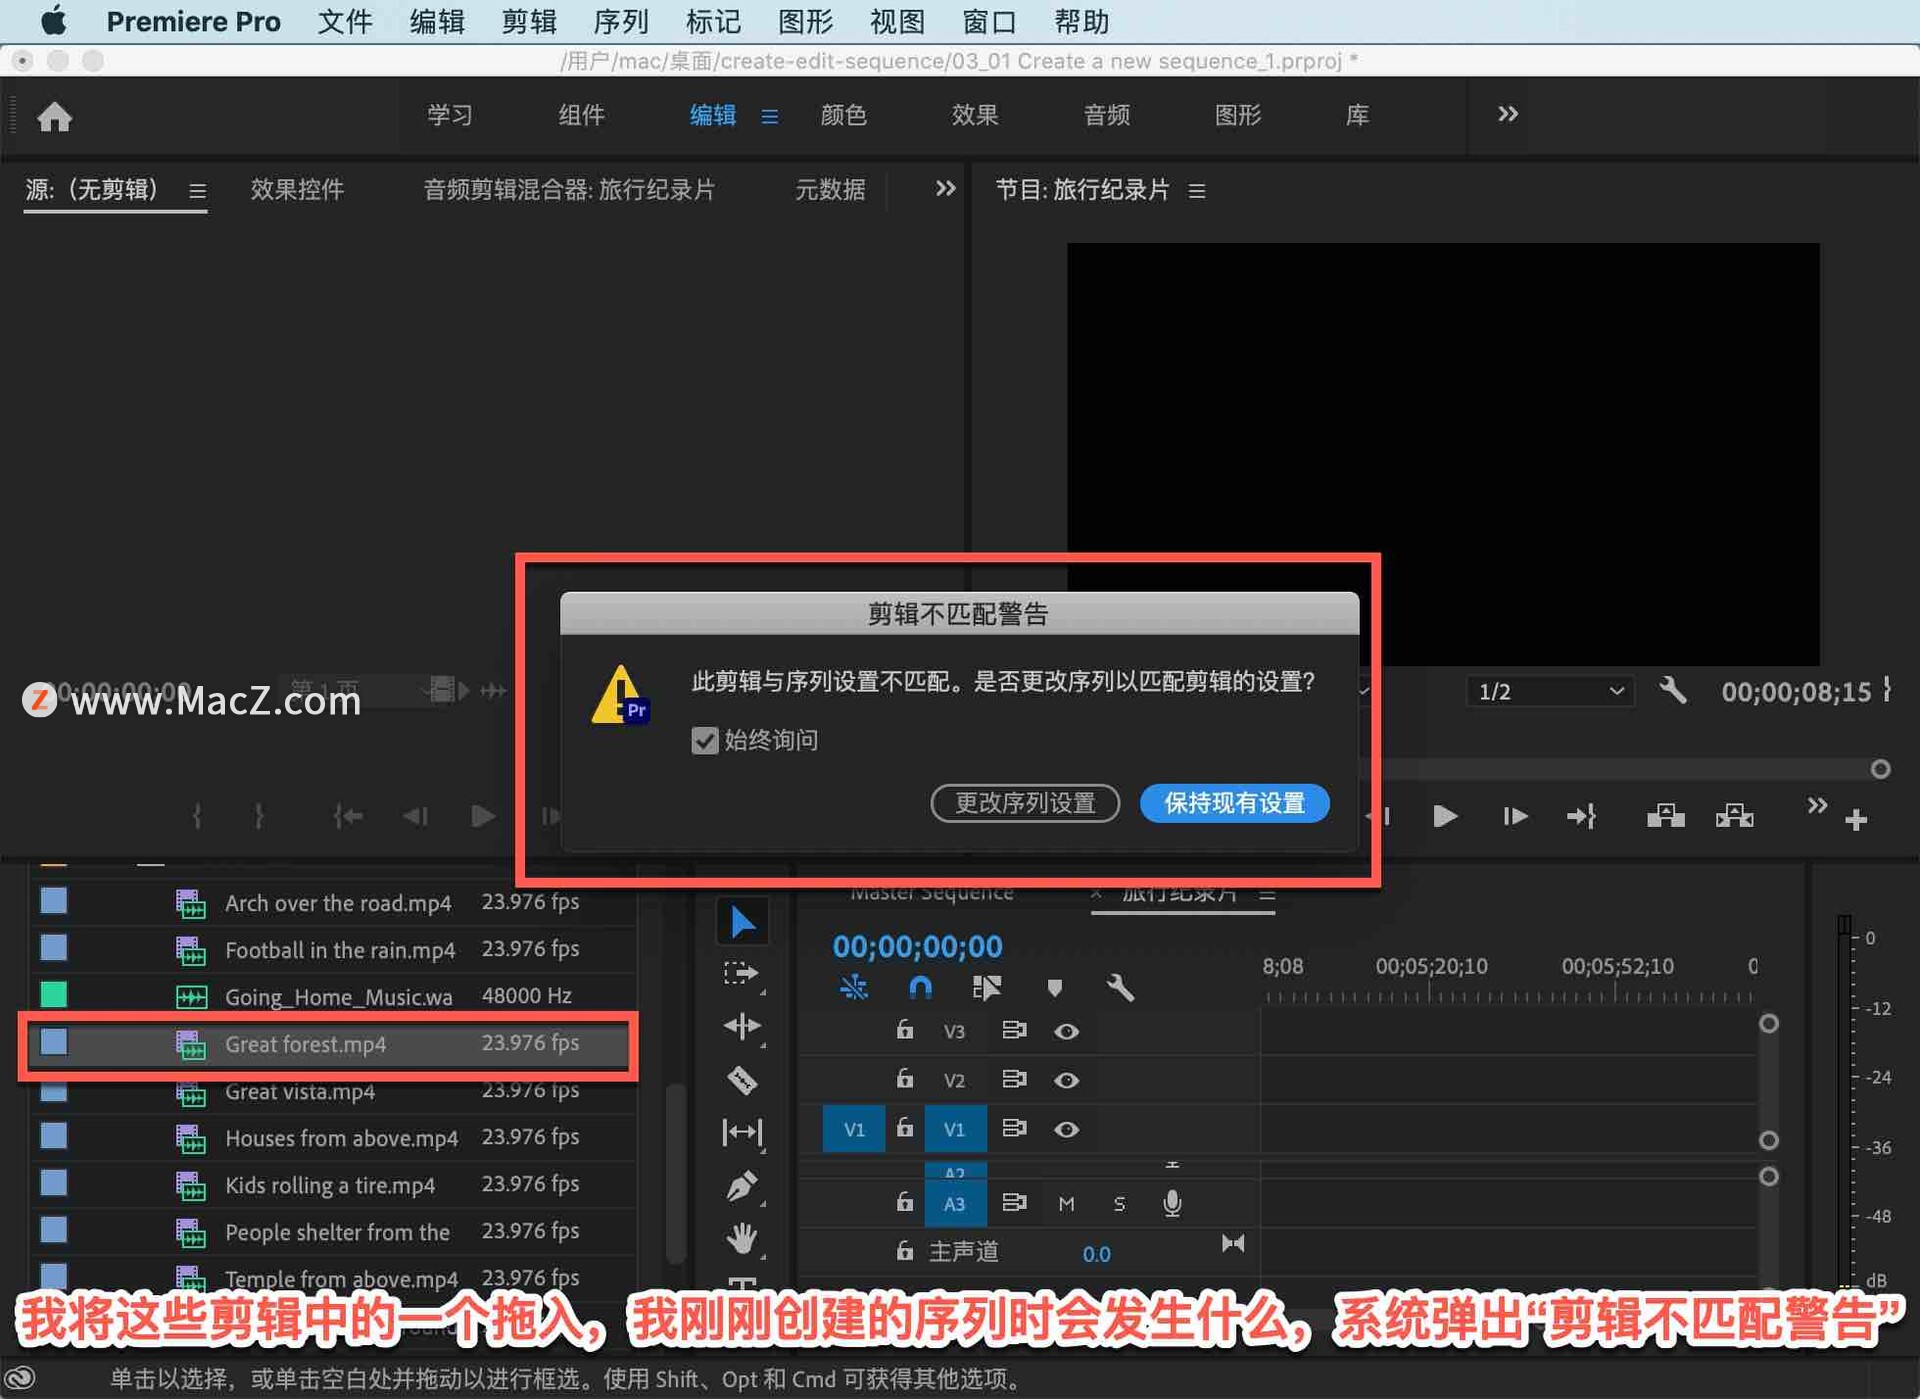Click 保持现有设置 button
This screenshot has height=1399, width=1920.
click(x=1234, y=803)
